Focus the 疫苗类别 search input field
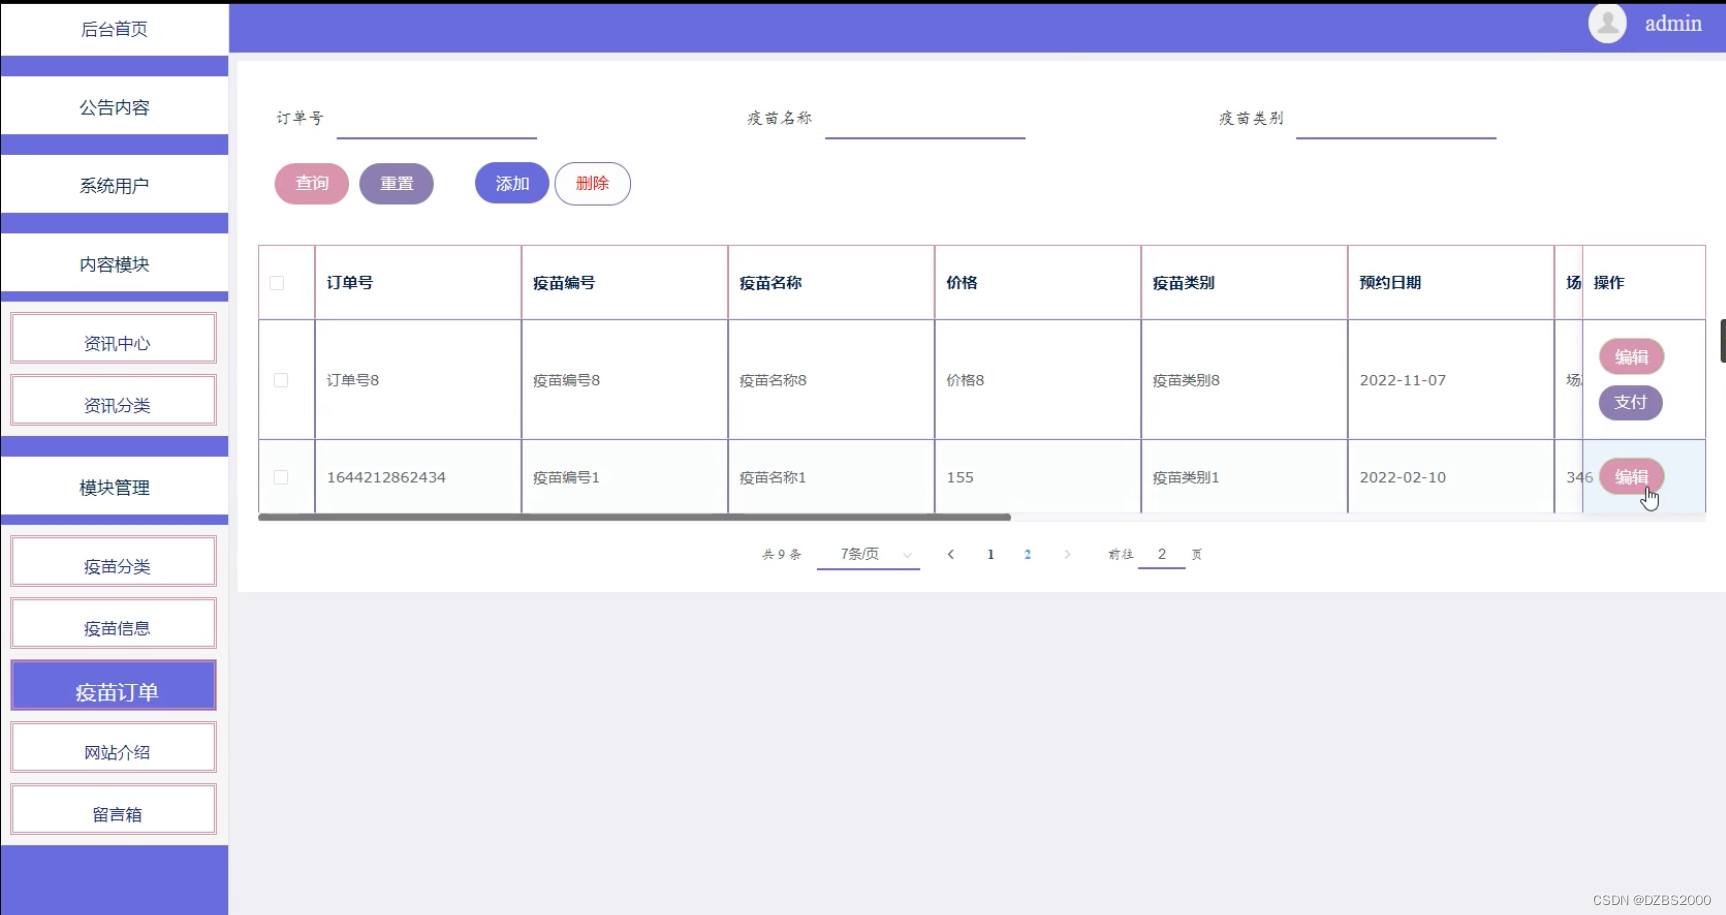This screenshot has height=915, width=1726. [x=1396, y=120]
